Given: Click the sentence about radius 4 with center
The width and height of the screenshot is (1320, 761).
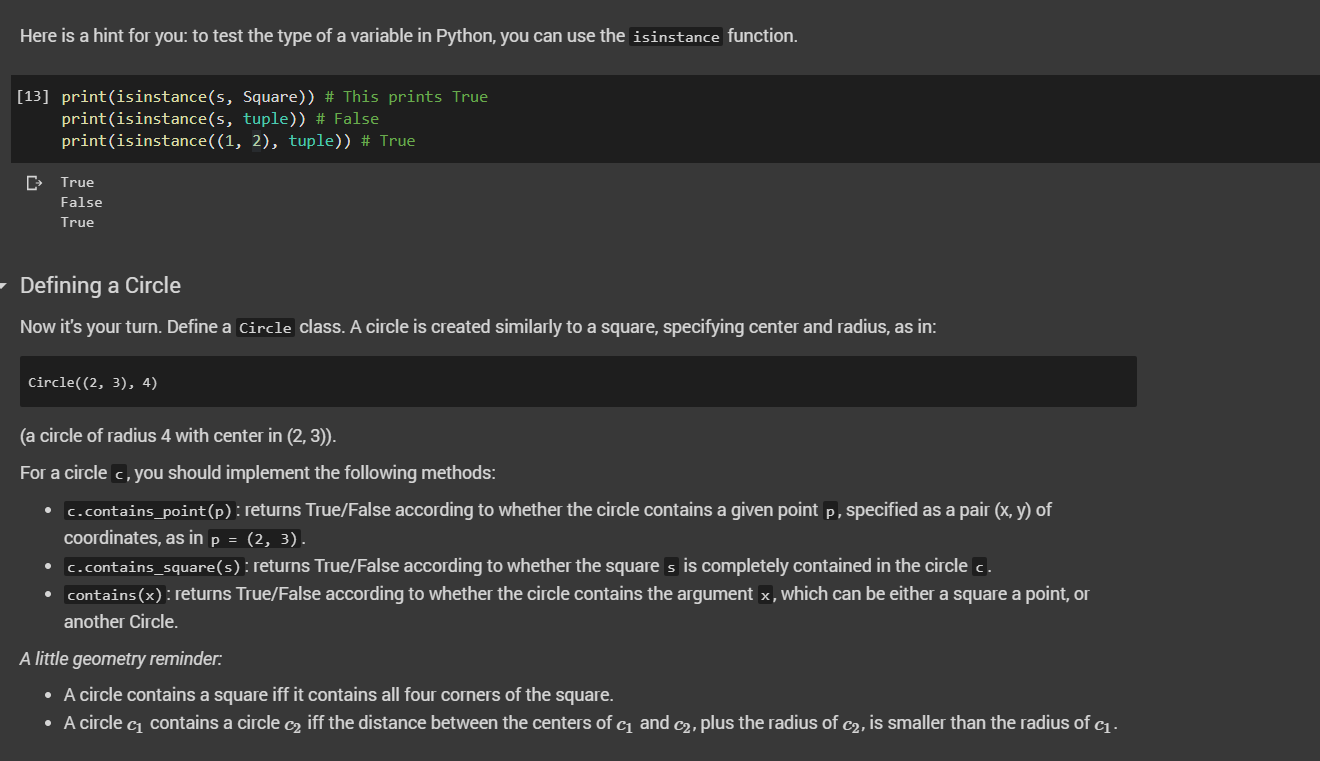Looking at the screenshot, I should pos(179,436).
